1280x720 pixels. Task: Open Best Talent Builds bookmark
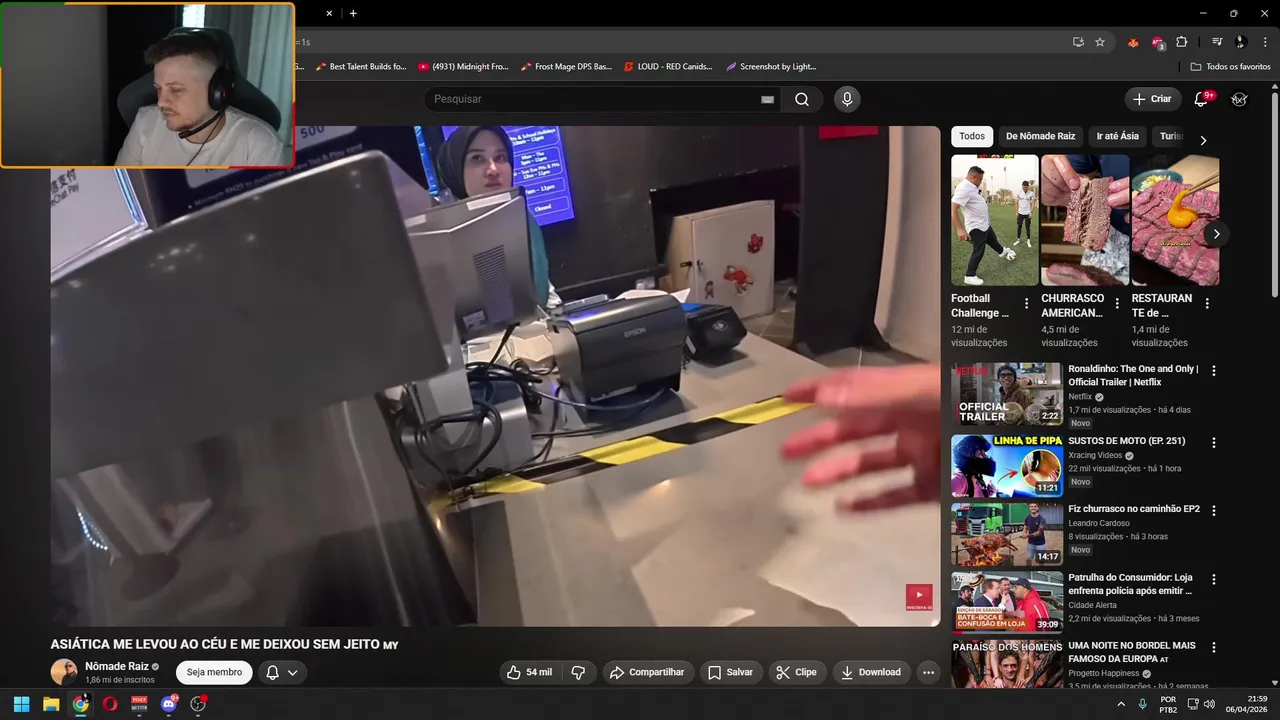tap(361, 67)
